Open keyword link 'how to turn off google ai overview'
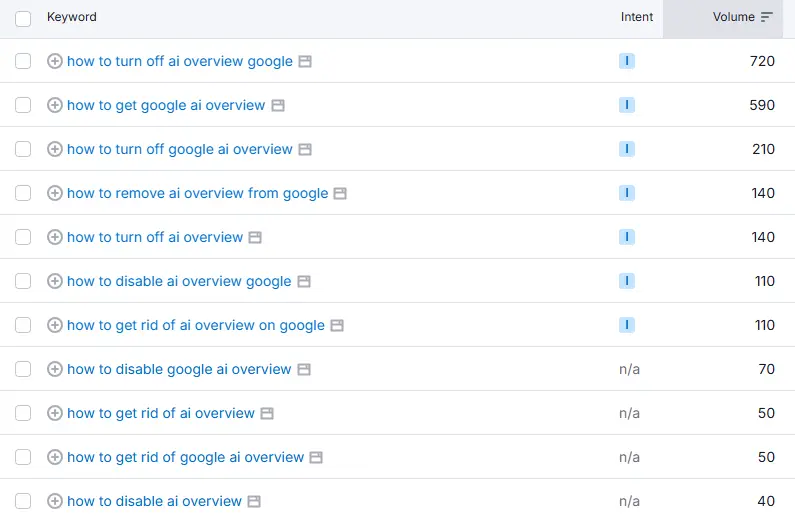 (x=180, y=150)
